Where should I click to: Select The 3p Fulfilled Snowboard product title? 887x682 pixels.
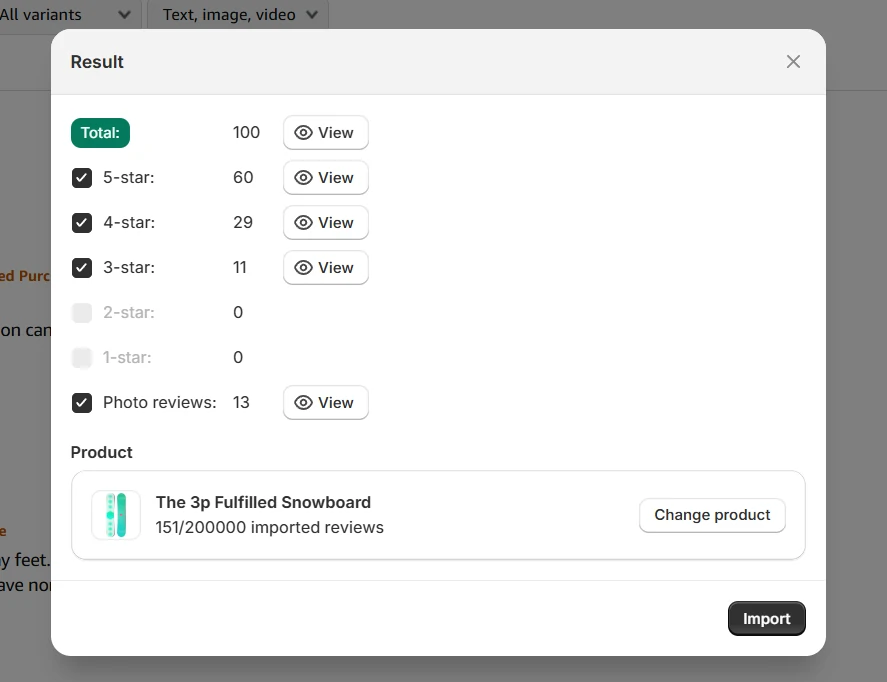[x=263, y=502]
